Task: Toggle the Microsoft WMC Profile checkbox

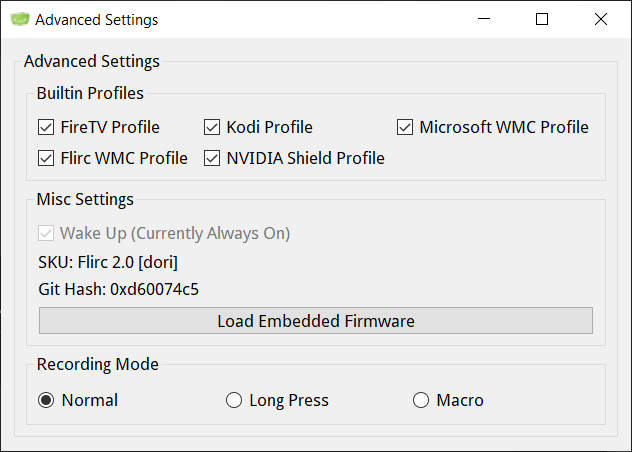Action: coord(405,127)
